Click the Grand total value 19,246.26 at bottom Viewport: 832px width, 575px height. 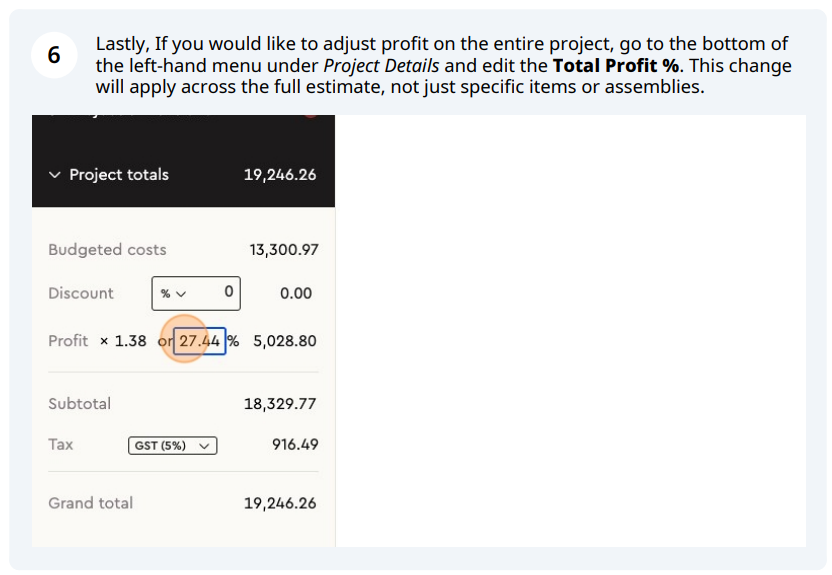point(280,503)
